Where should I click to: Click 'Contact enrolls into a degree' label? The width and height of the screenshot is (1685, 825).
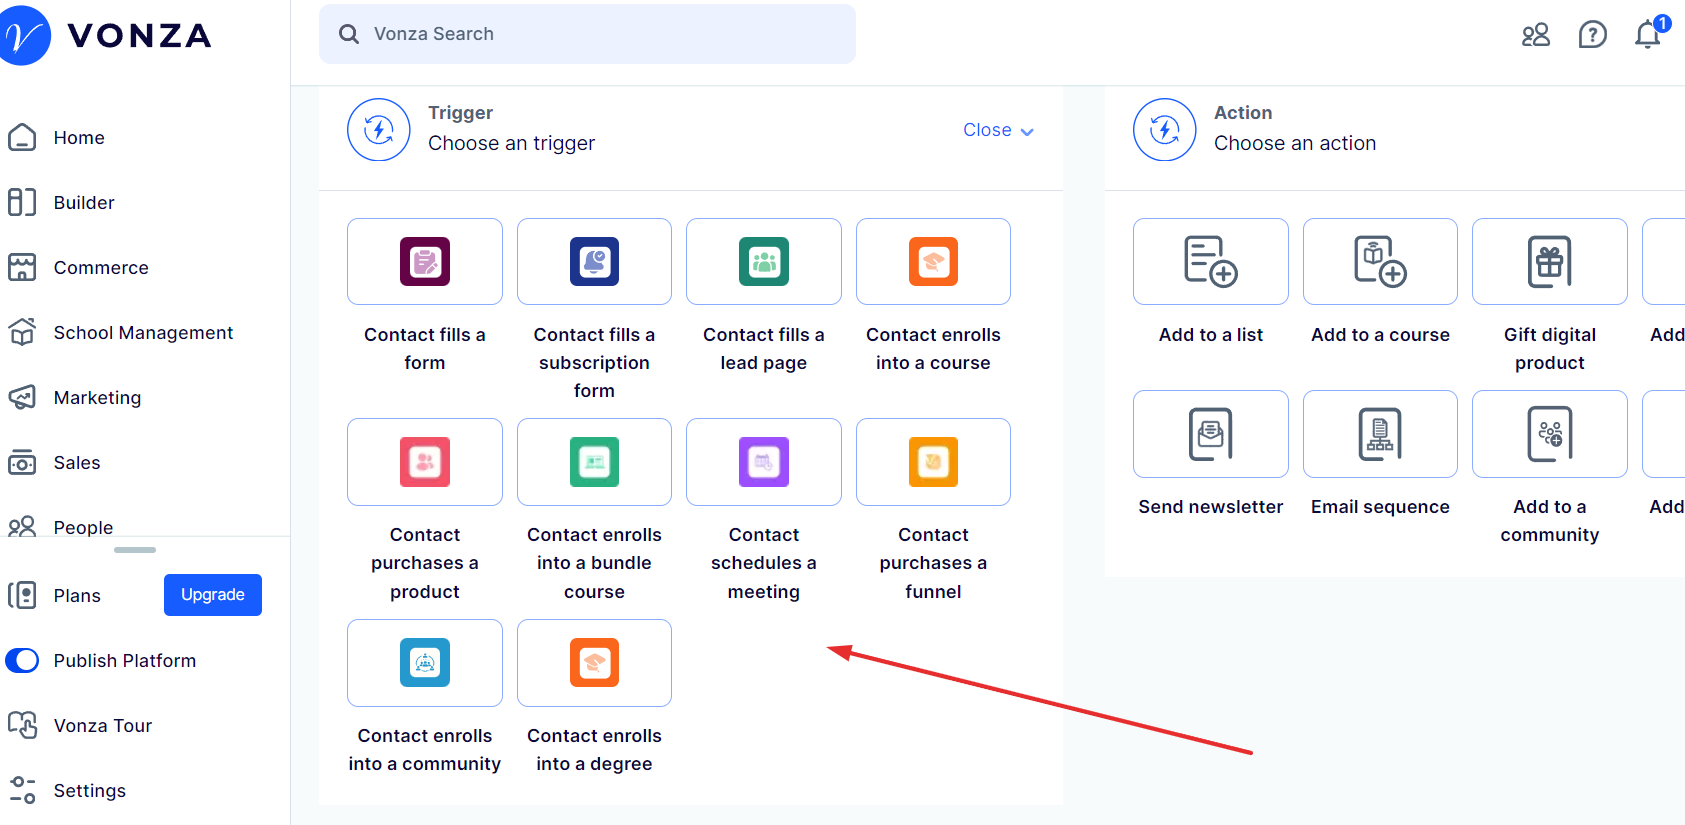(x=594, y=750)
